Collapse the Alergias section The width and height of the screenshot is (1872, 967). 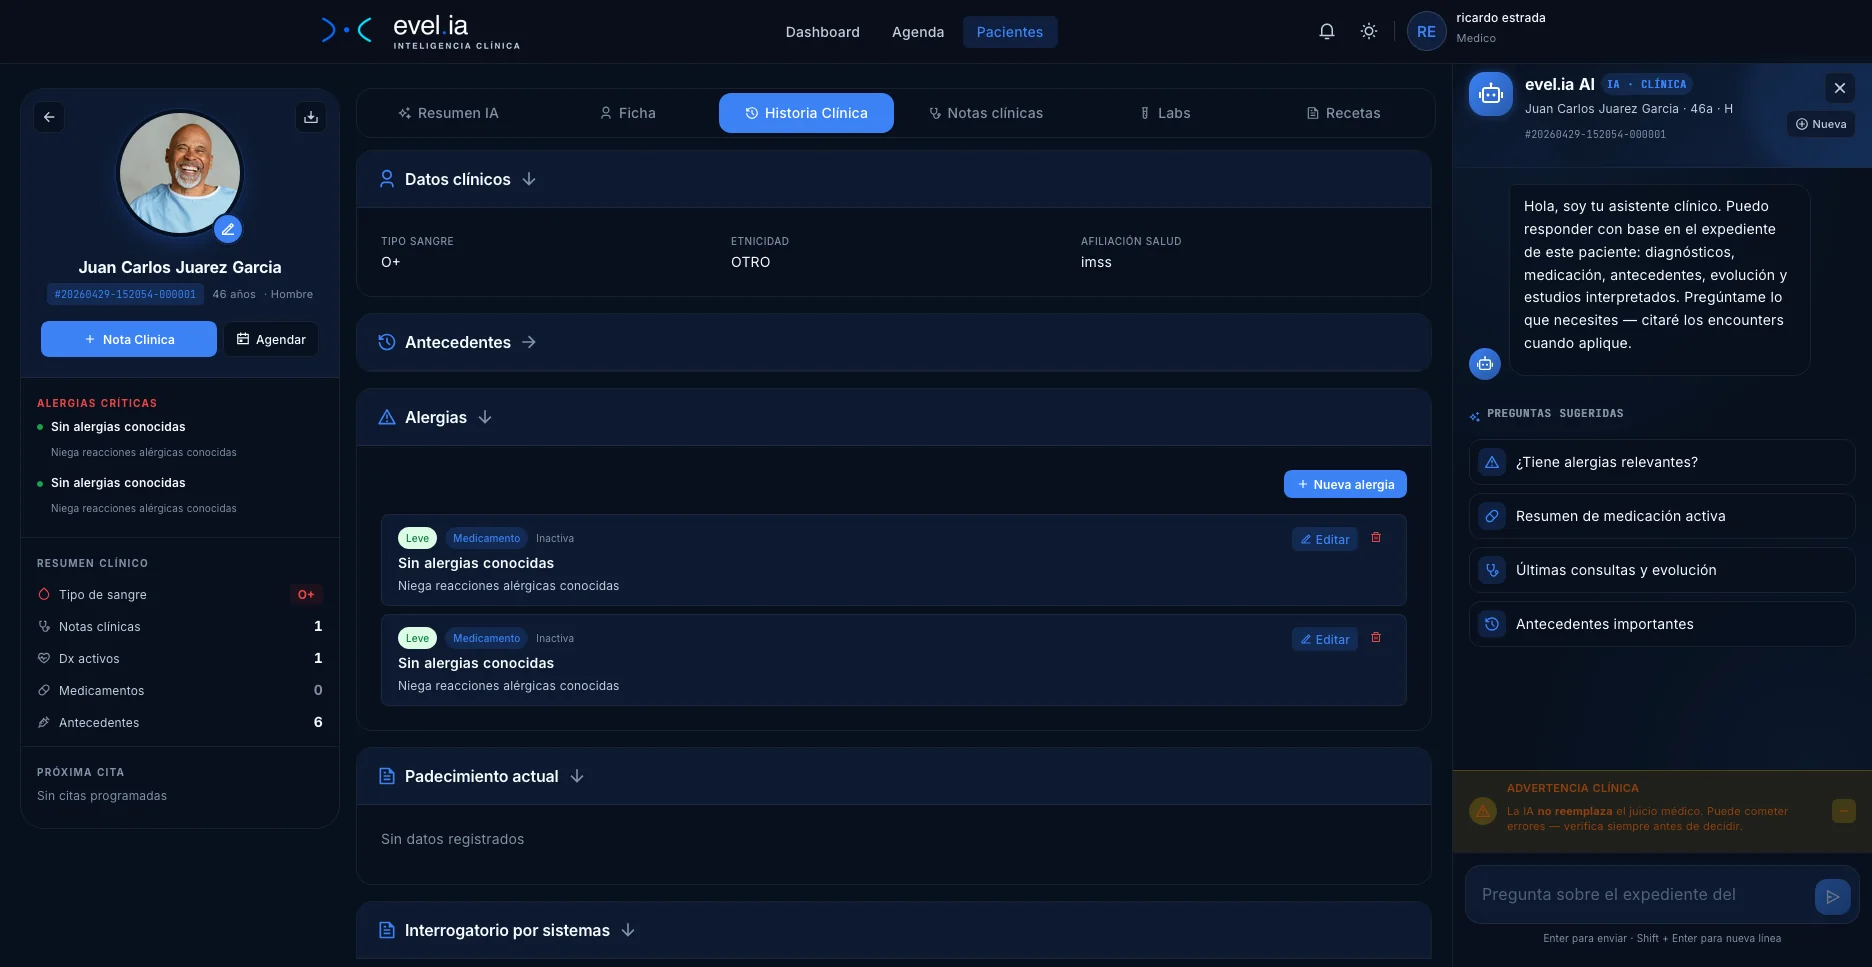point(485,417)
